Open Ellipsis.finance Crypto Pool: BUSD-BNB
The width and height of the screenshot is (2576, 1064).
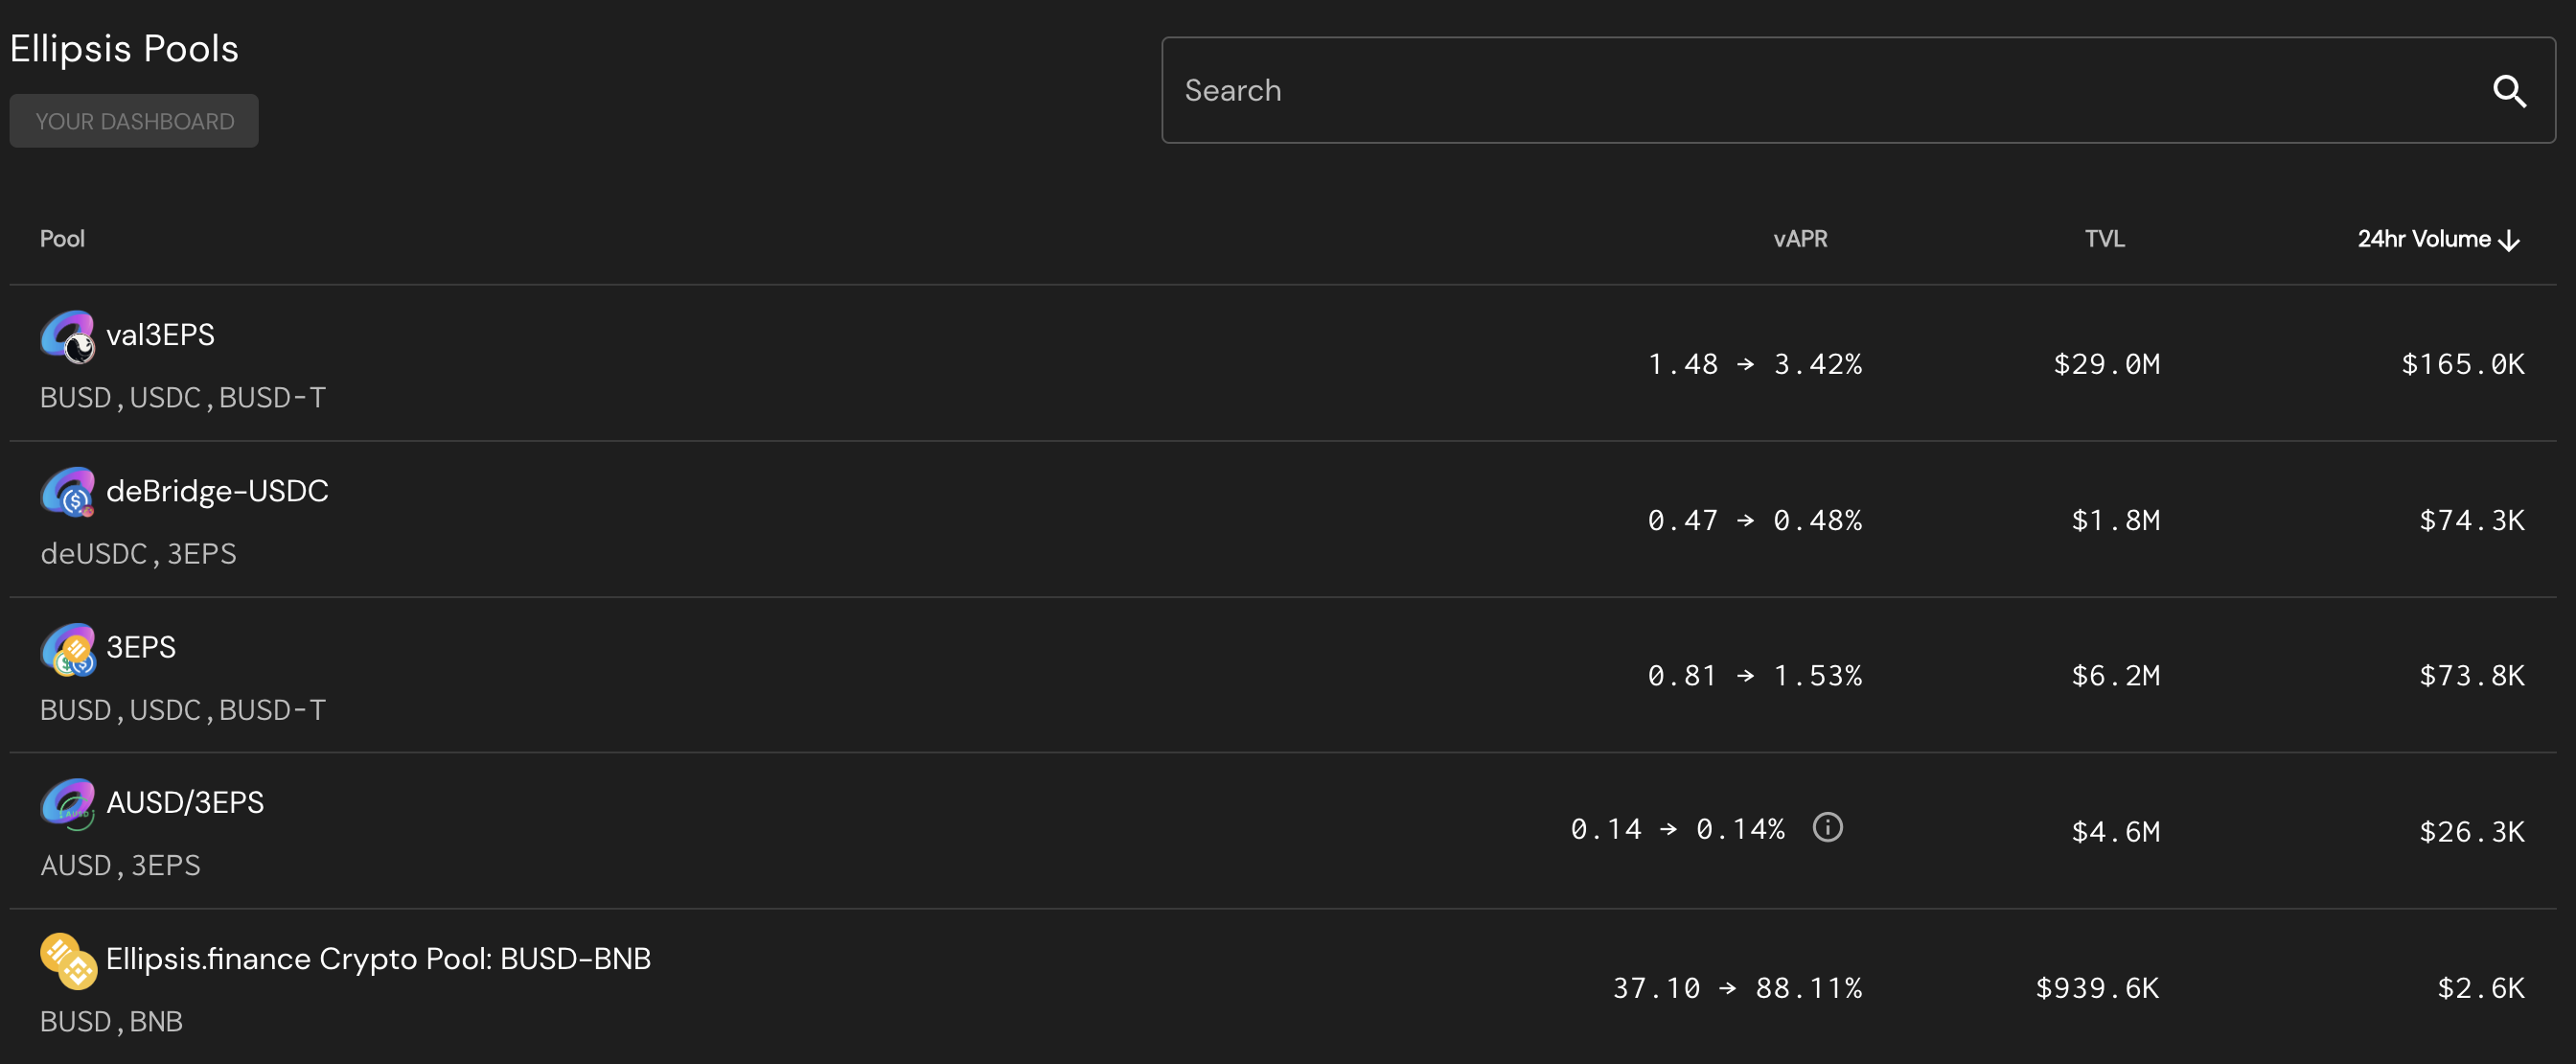click(x=378, y=958)
